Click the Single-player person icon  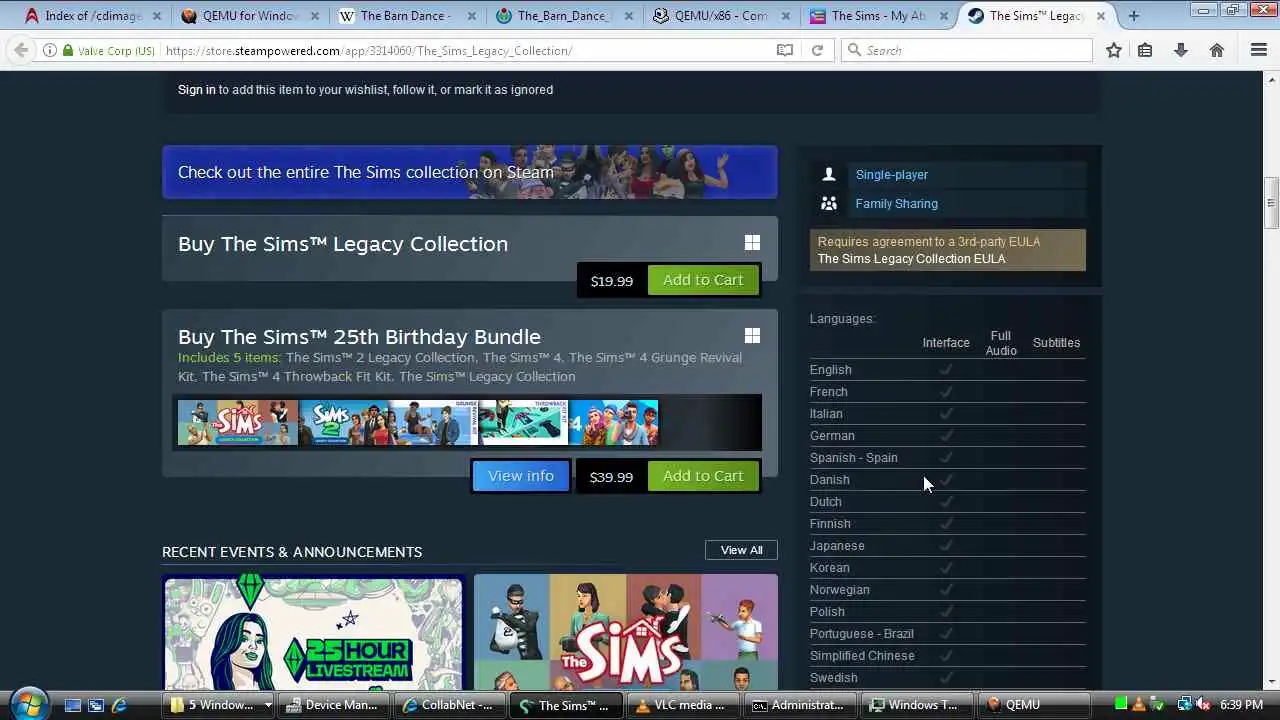(828, 174)
